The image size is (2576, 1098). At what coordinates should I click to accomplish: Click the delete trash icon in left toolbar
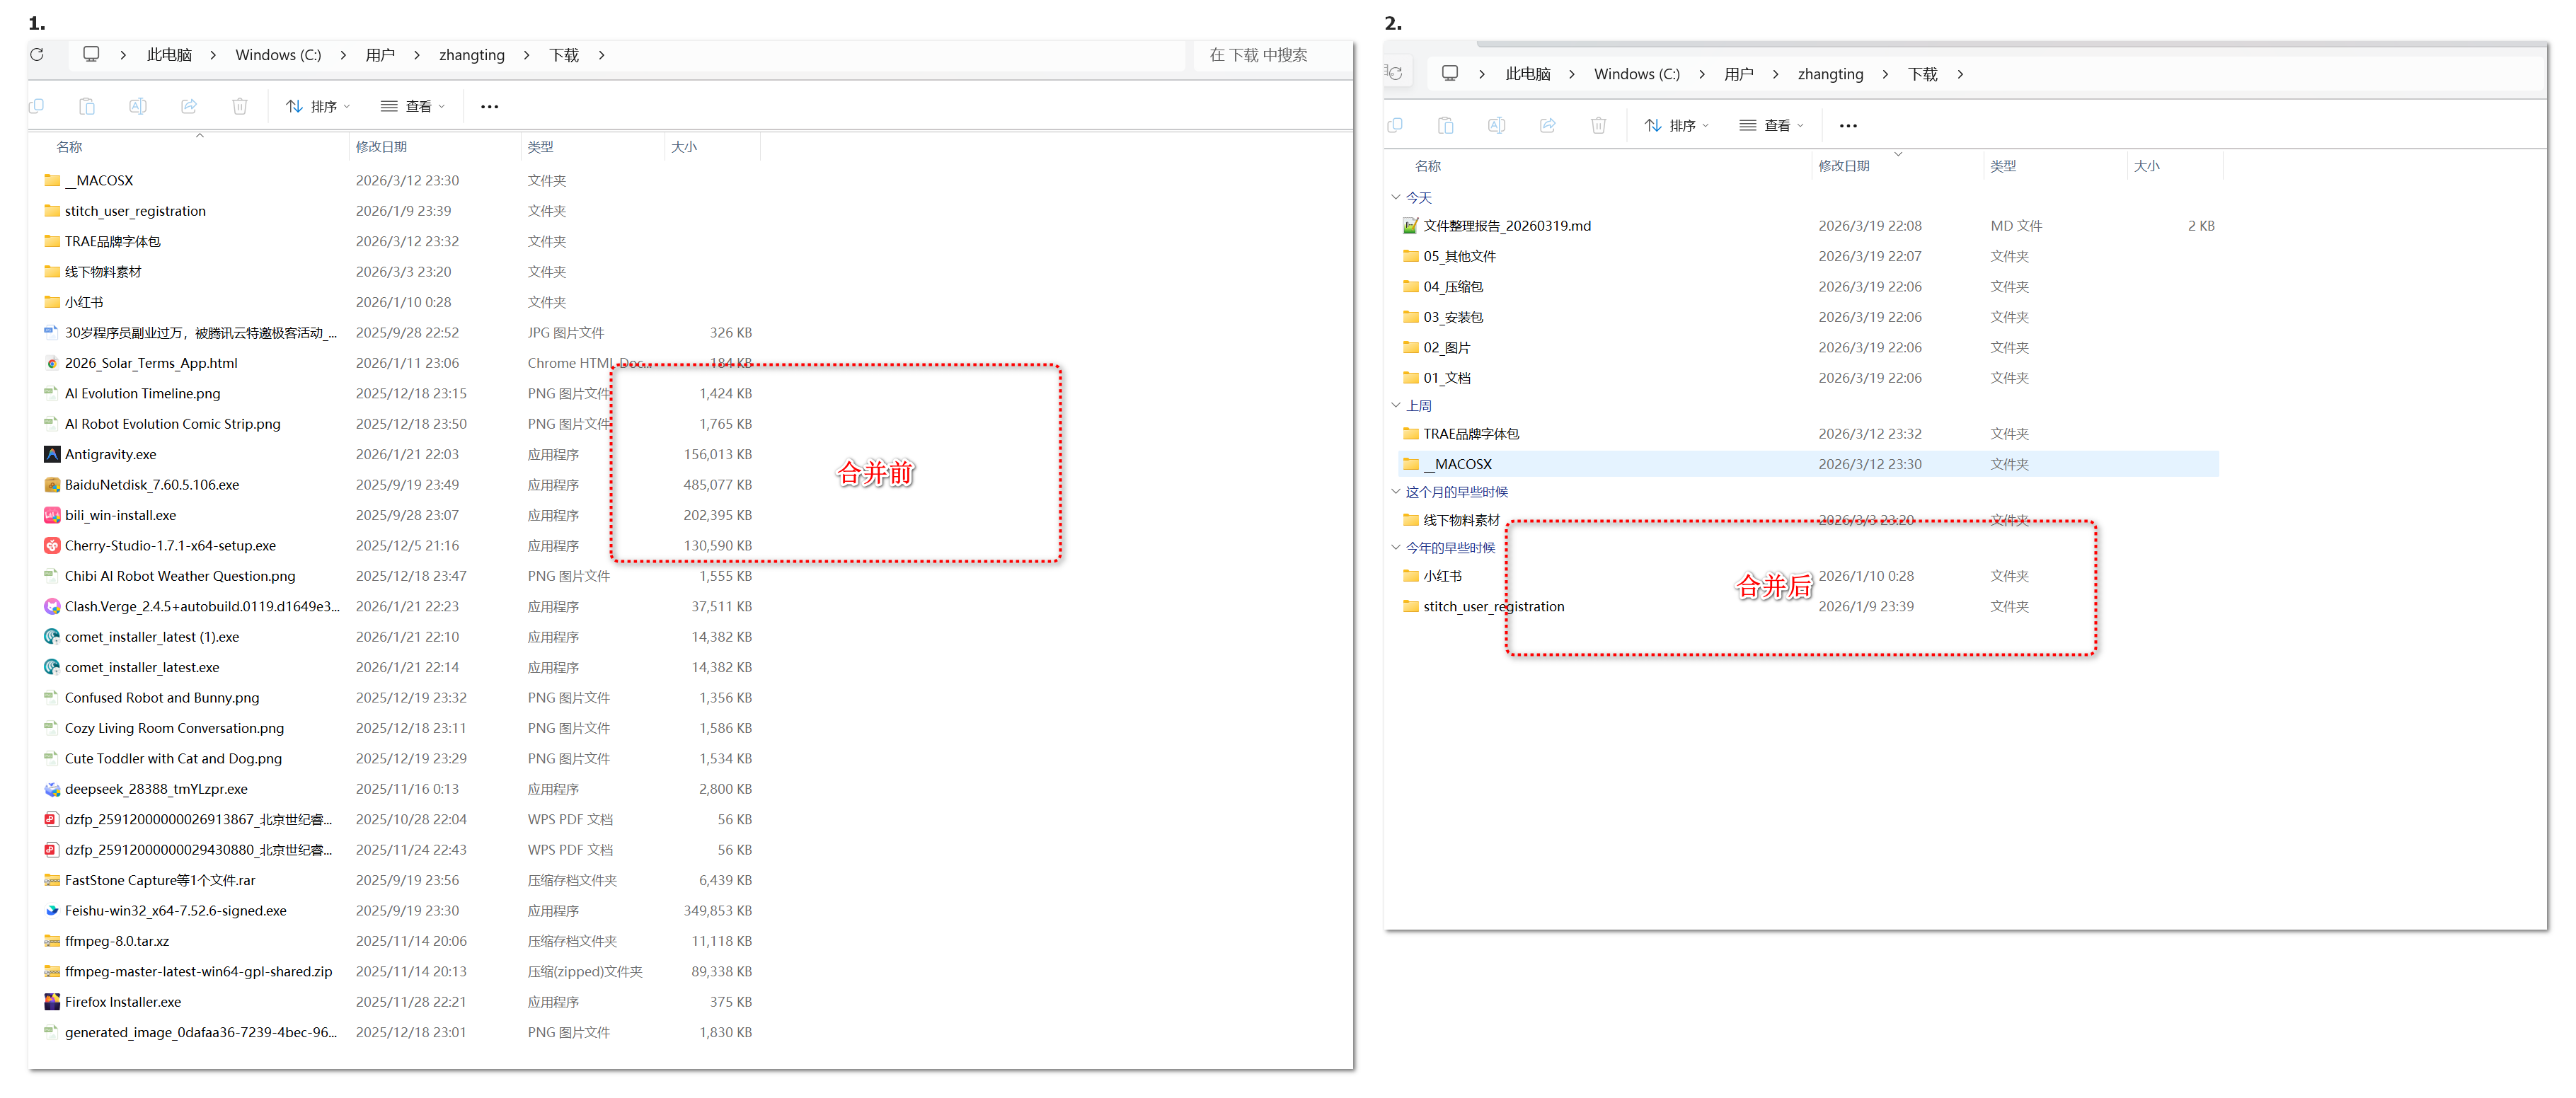(x=240, y=106)
